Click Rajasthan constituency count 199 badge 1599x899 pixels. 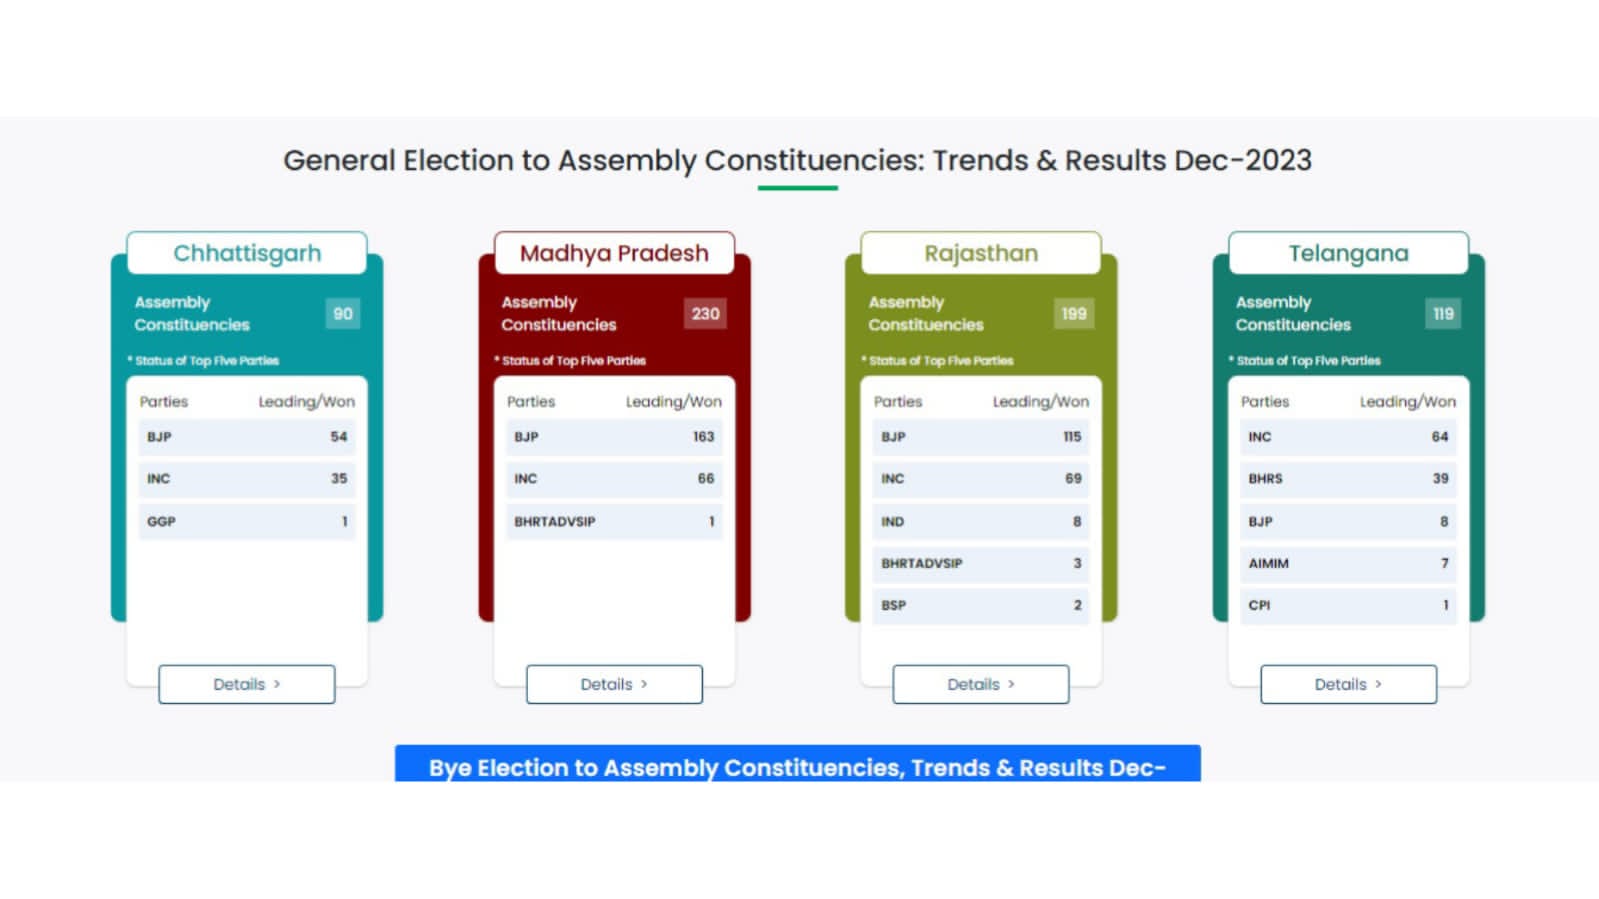(1074, 313)
